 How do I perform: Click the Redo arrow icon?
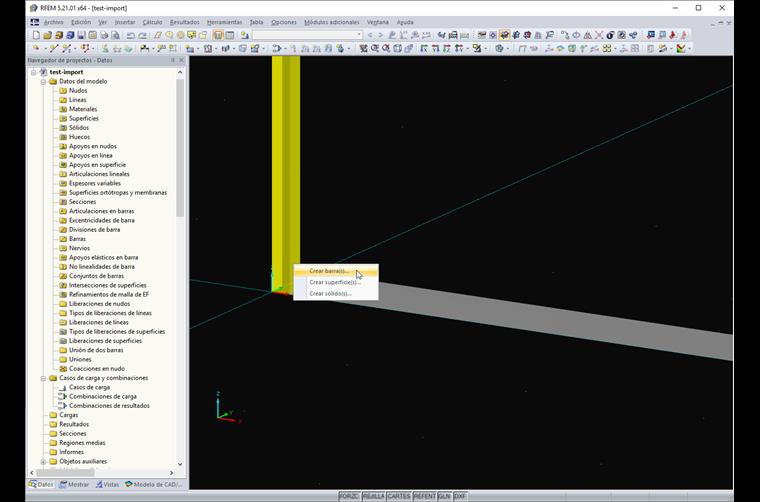142,35
